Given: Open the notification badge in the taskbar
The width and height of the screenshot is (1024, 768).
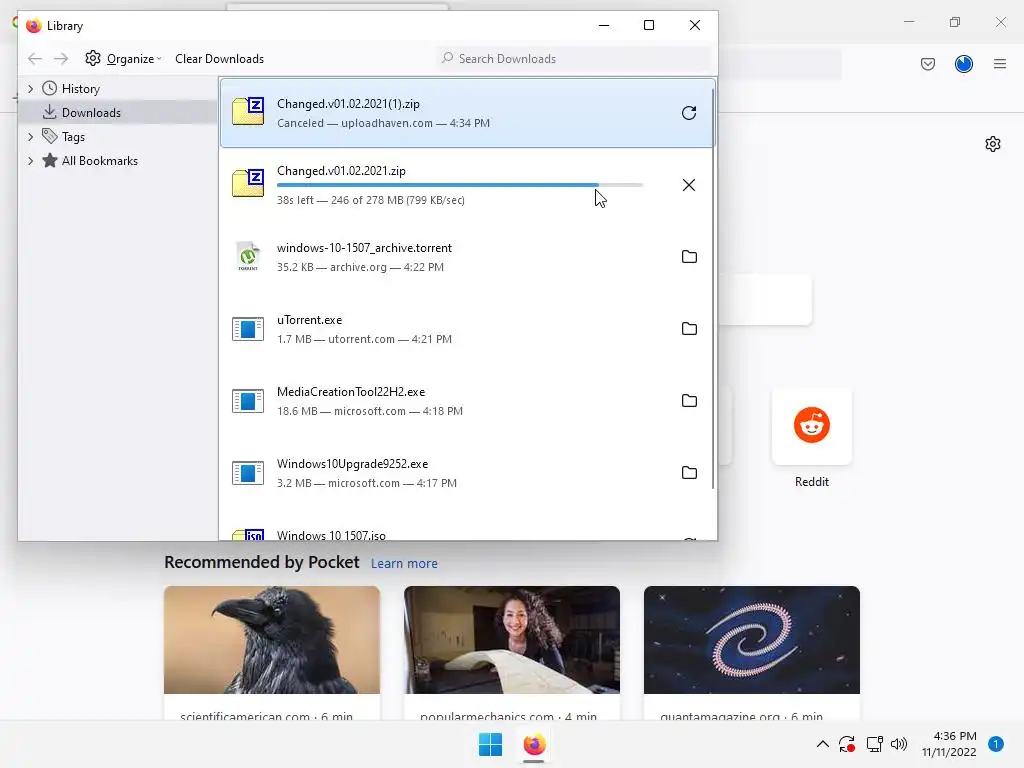Looking at the screenshot, I should point(995,744).
